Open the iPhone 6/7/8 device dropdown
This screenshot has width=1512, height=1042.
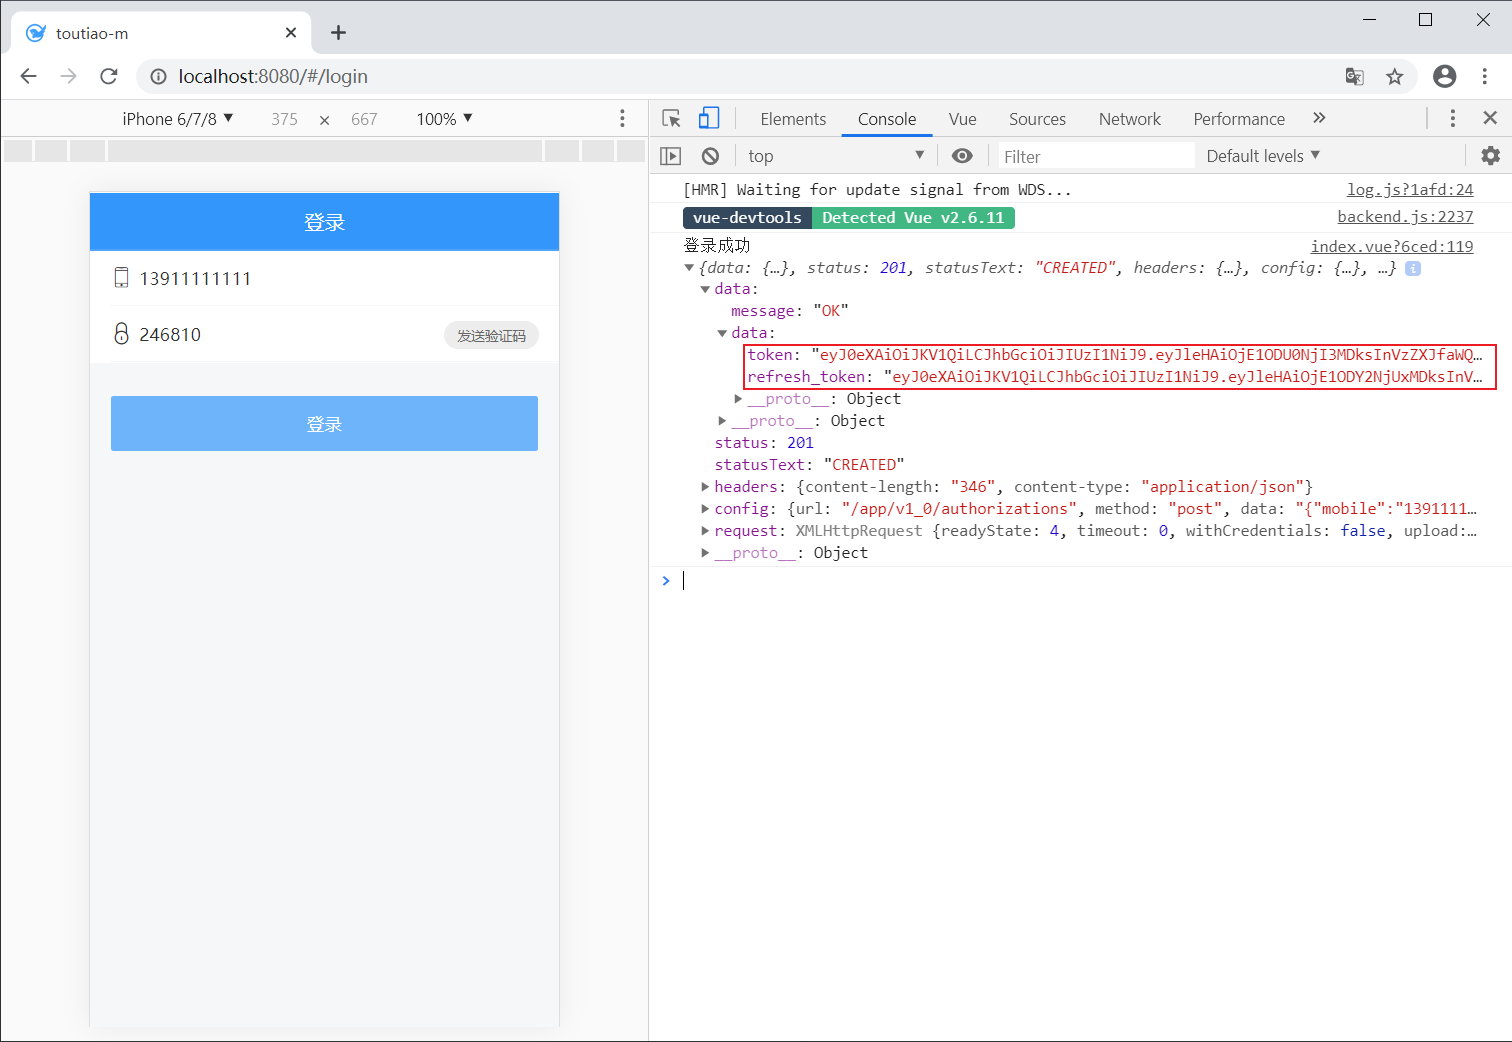[177, 119]
